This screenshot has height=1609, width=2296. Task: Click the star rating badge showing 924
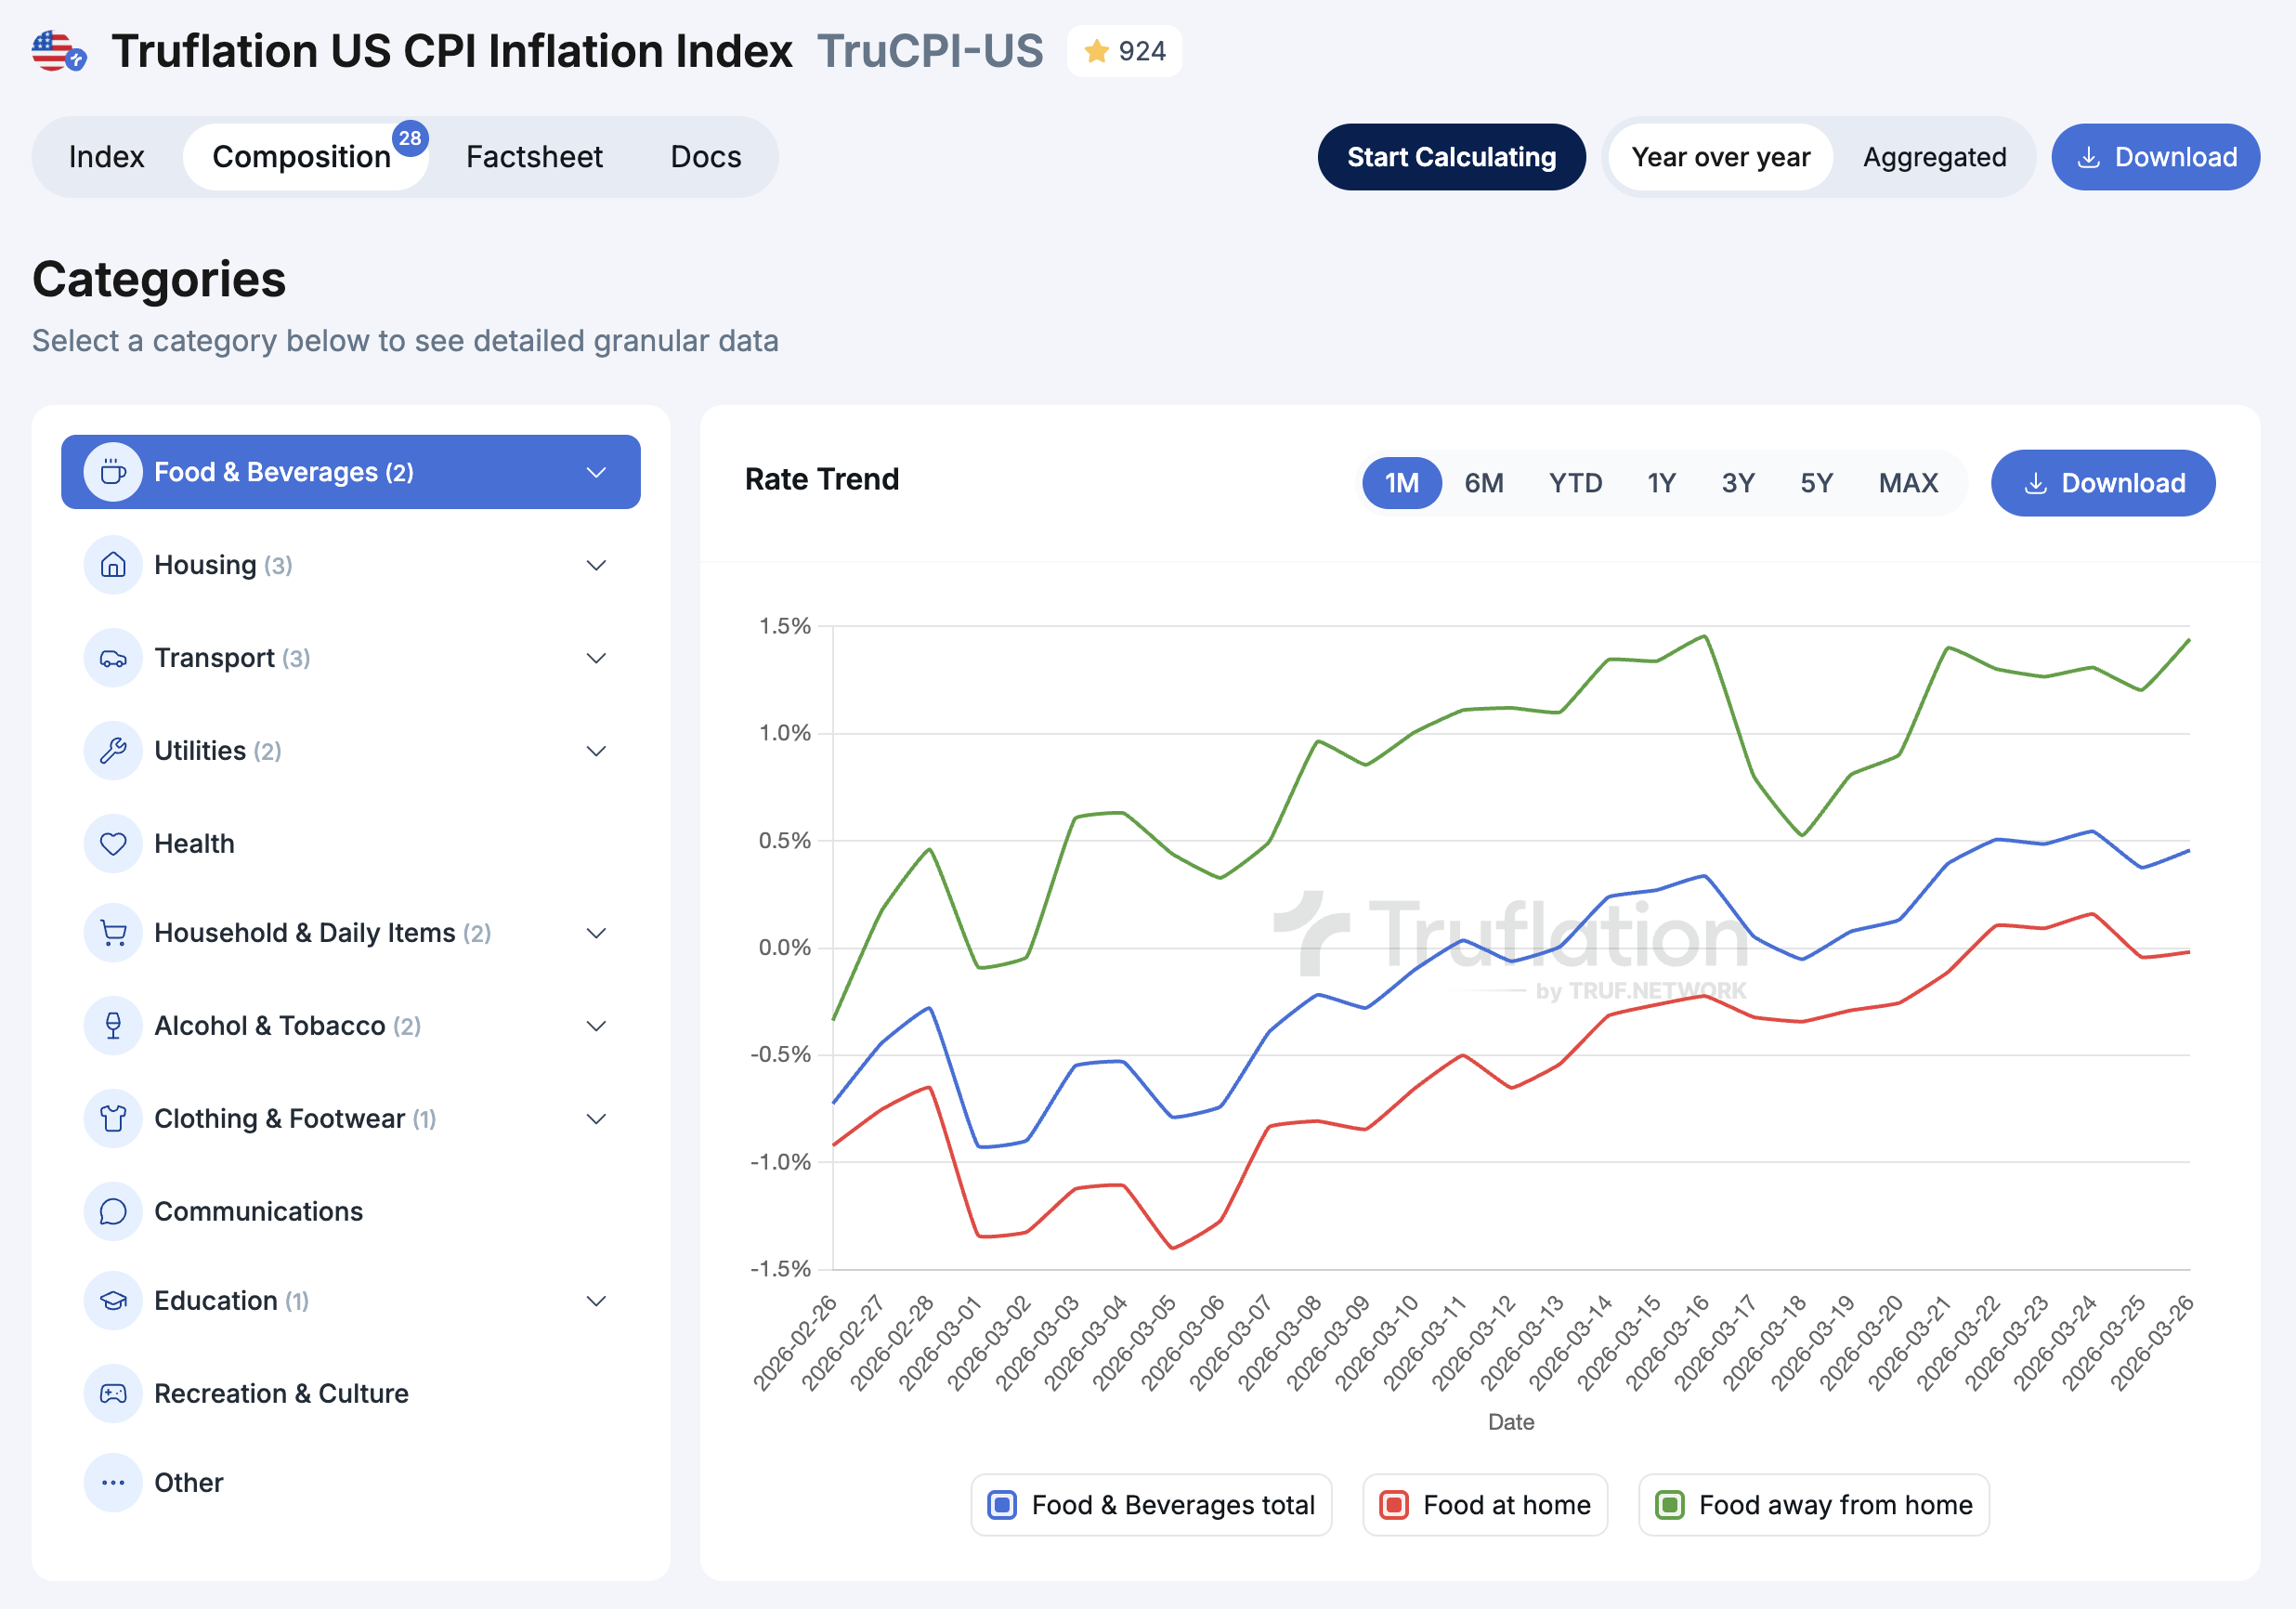1124,51
